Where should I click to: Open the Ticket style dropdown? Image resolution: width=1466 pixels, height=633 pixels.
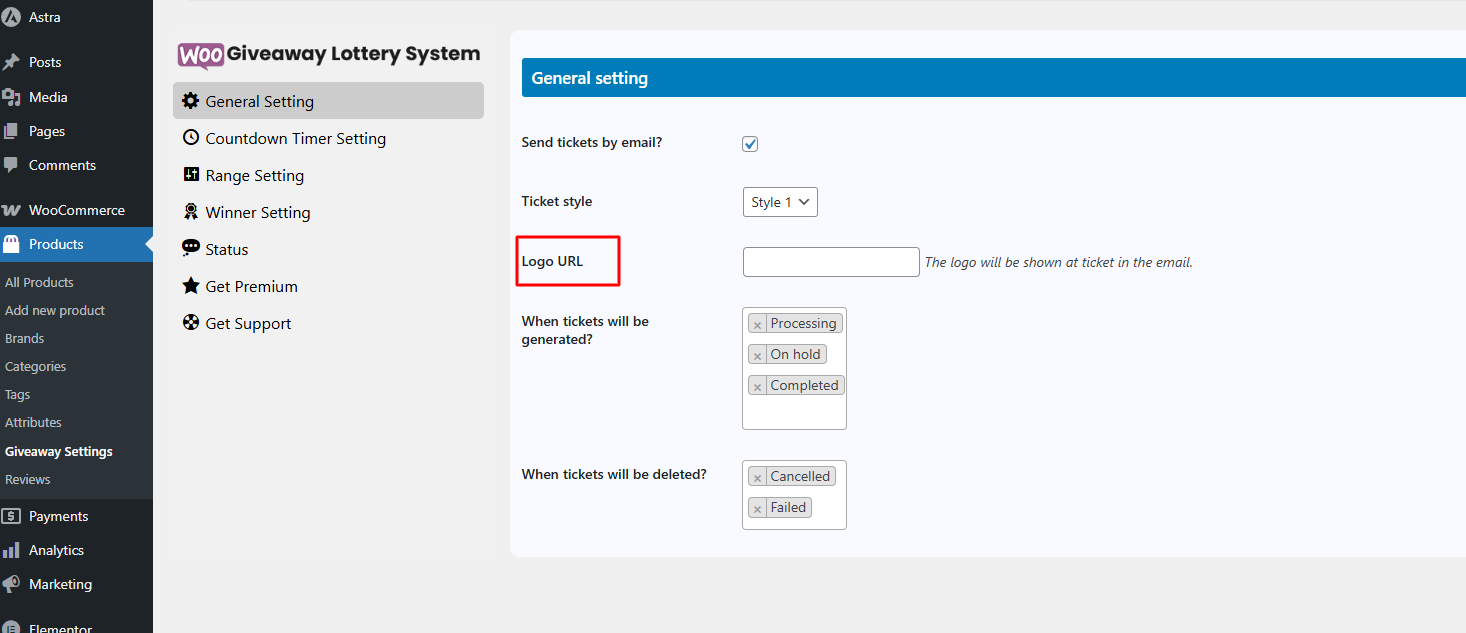(x=780, y=202)
